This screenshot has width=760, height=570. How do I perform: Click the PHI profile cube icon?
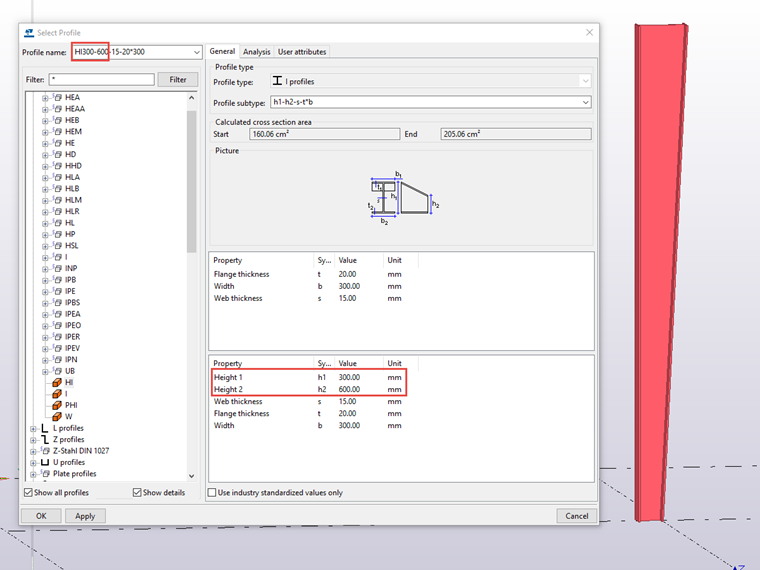[x=57, y=405]
